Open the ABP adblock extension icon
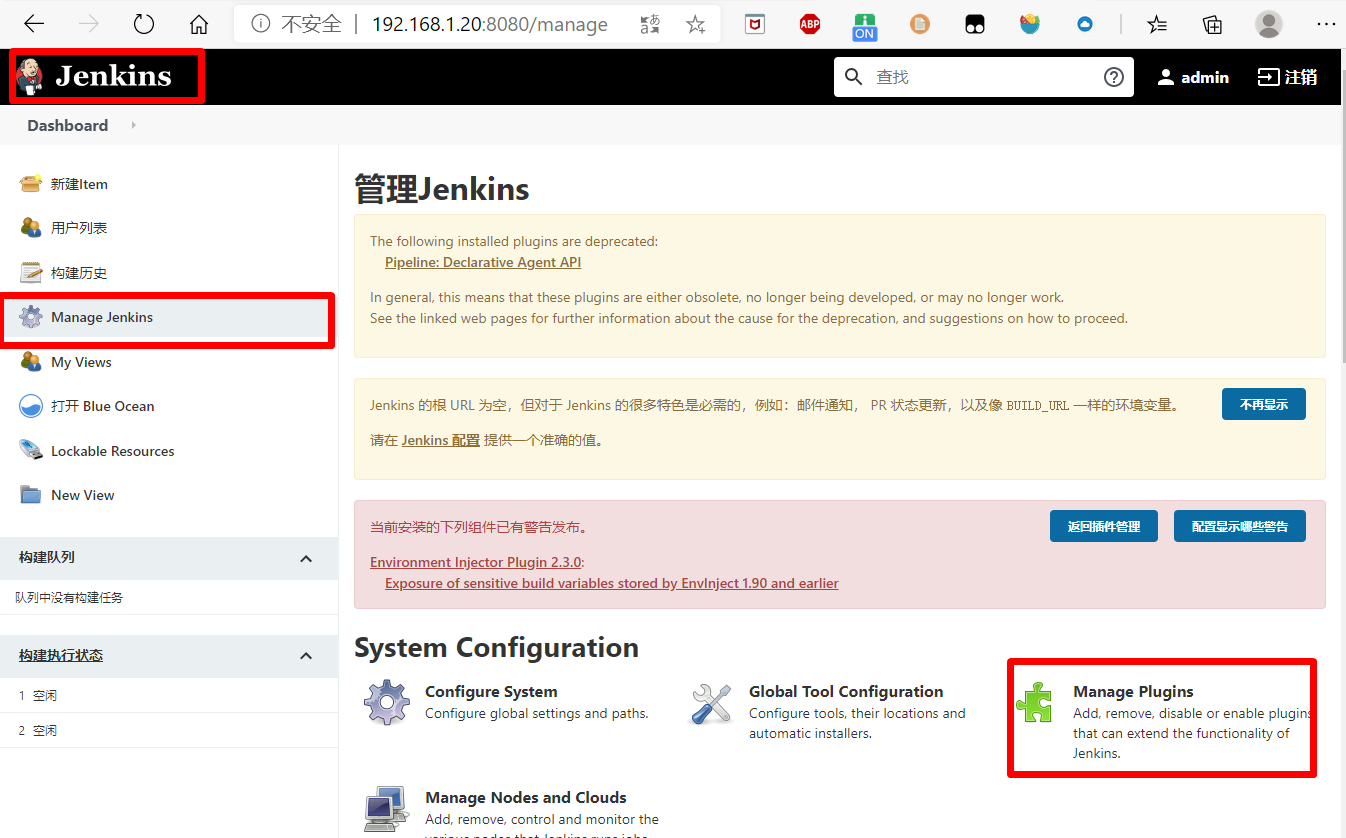The height and width of the screenshot is (838, 1346). (x=810, y=24)
